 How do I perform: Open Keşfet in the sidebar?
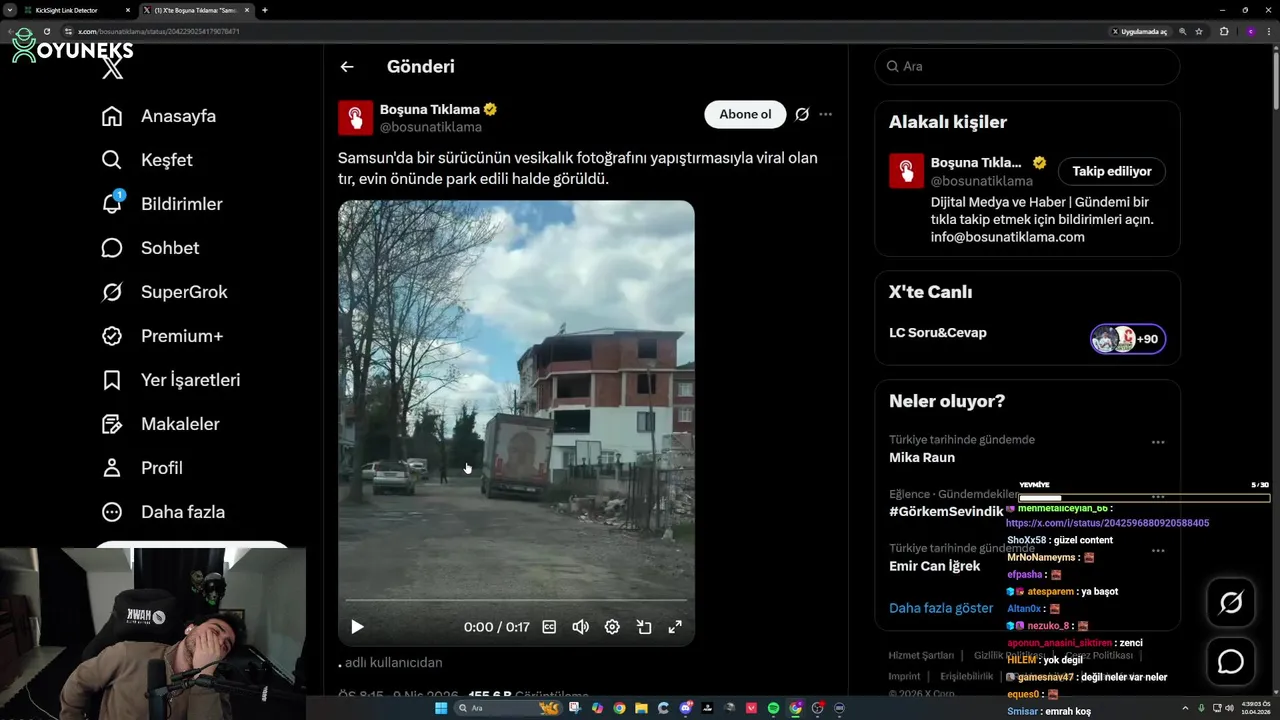point(147,160)
